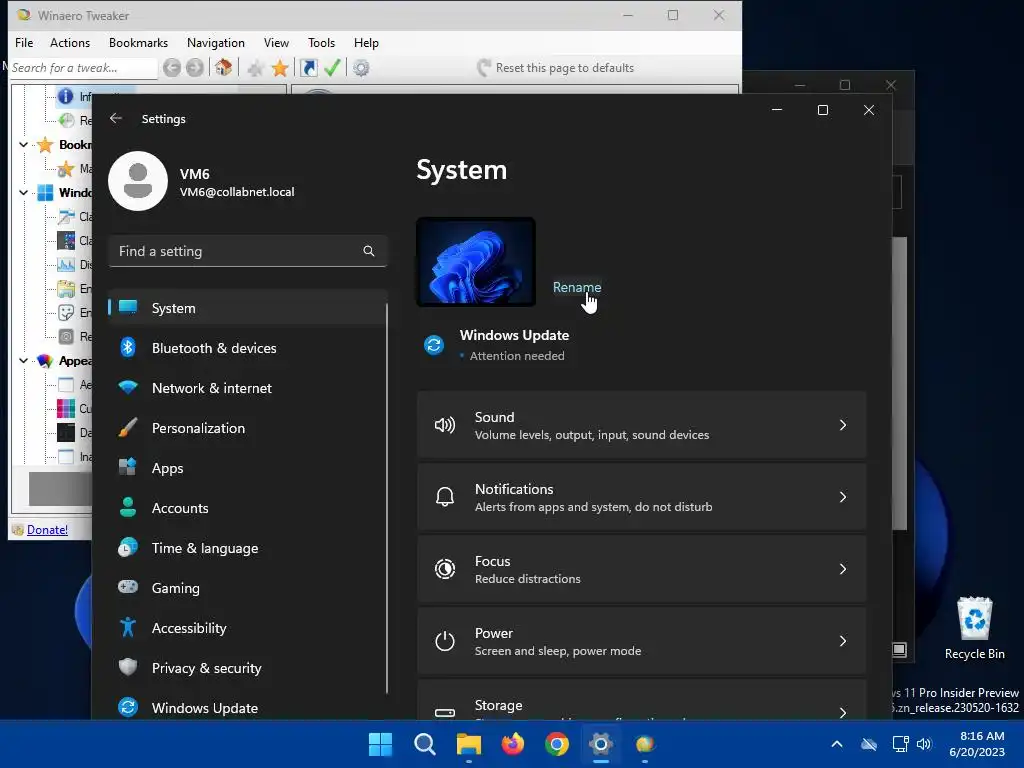Open the Navigation menu in Winaero Tweaker
Image resolution: width=1024 pixels, height=768 pixels.
coord(216,42)
